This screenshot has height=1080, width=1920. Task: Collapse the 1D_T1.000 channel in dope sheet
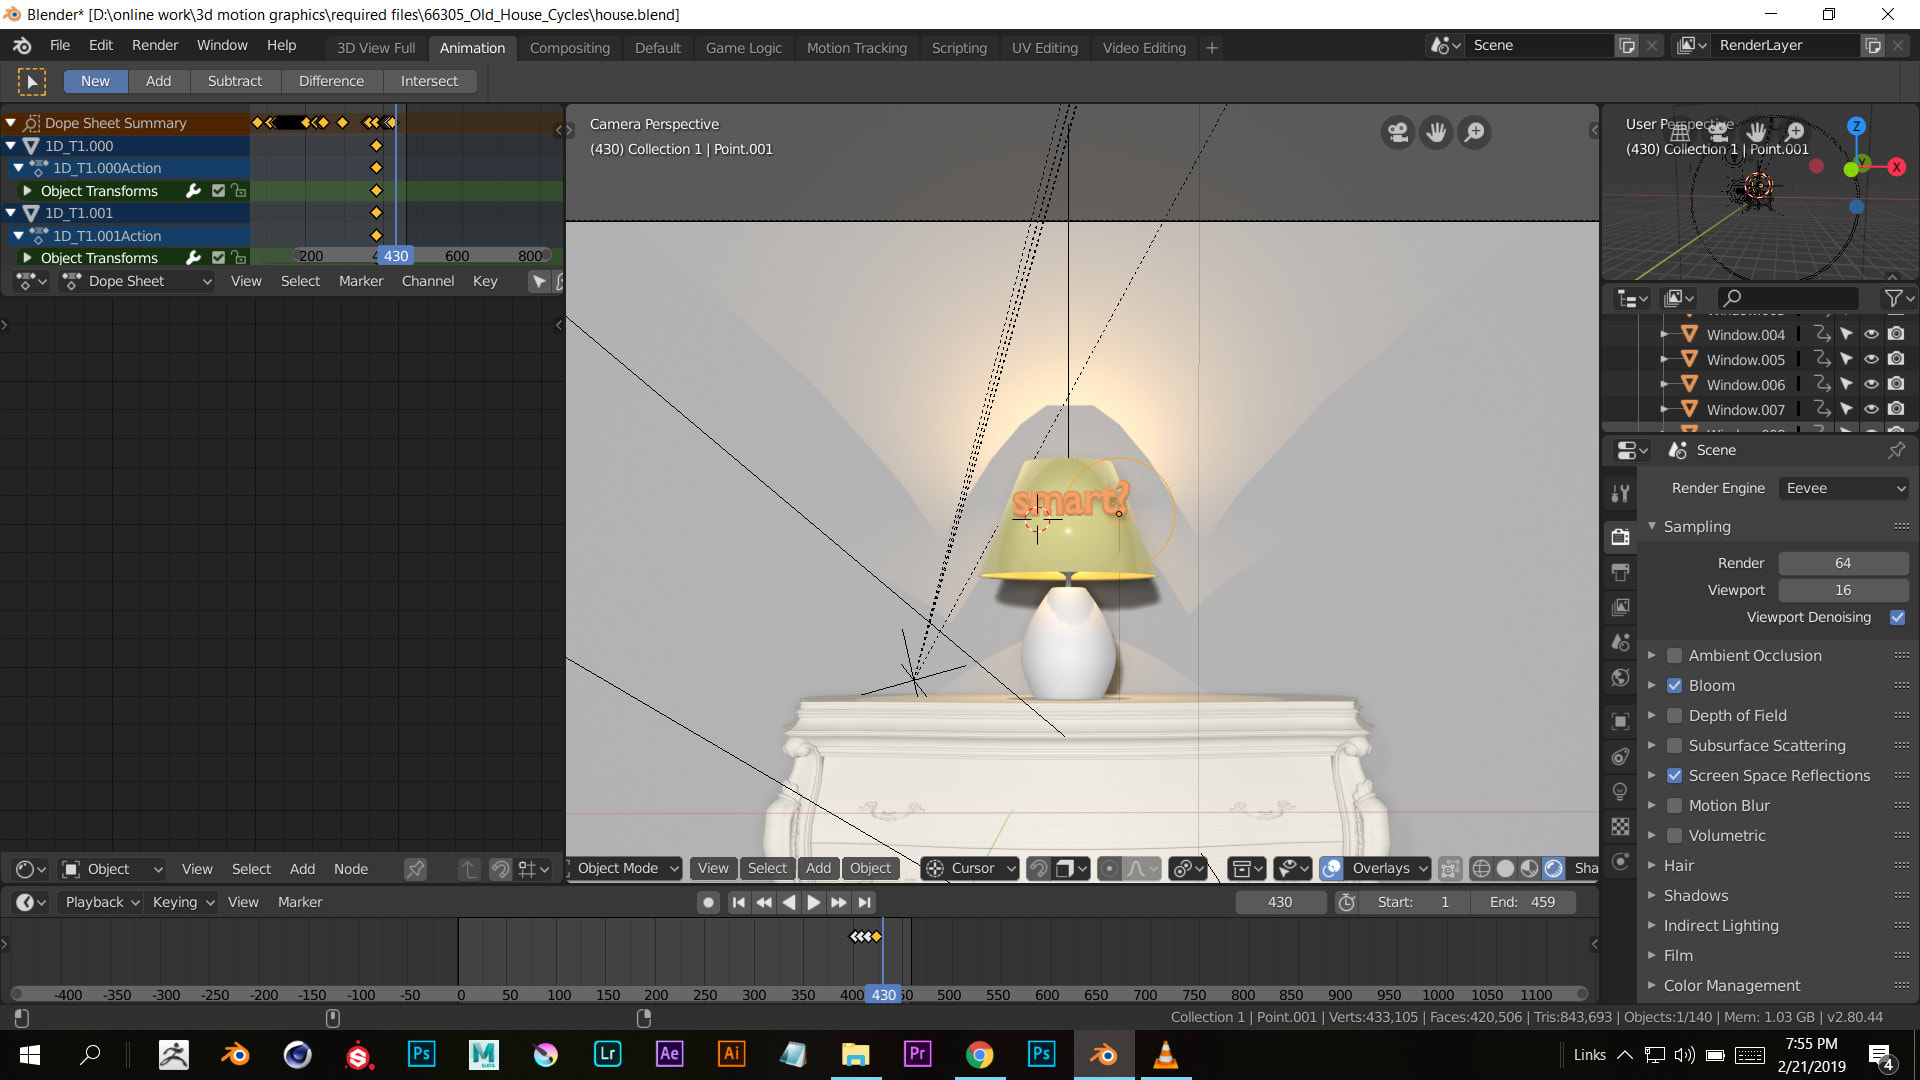coord(12,146)
